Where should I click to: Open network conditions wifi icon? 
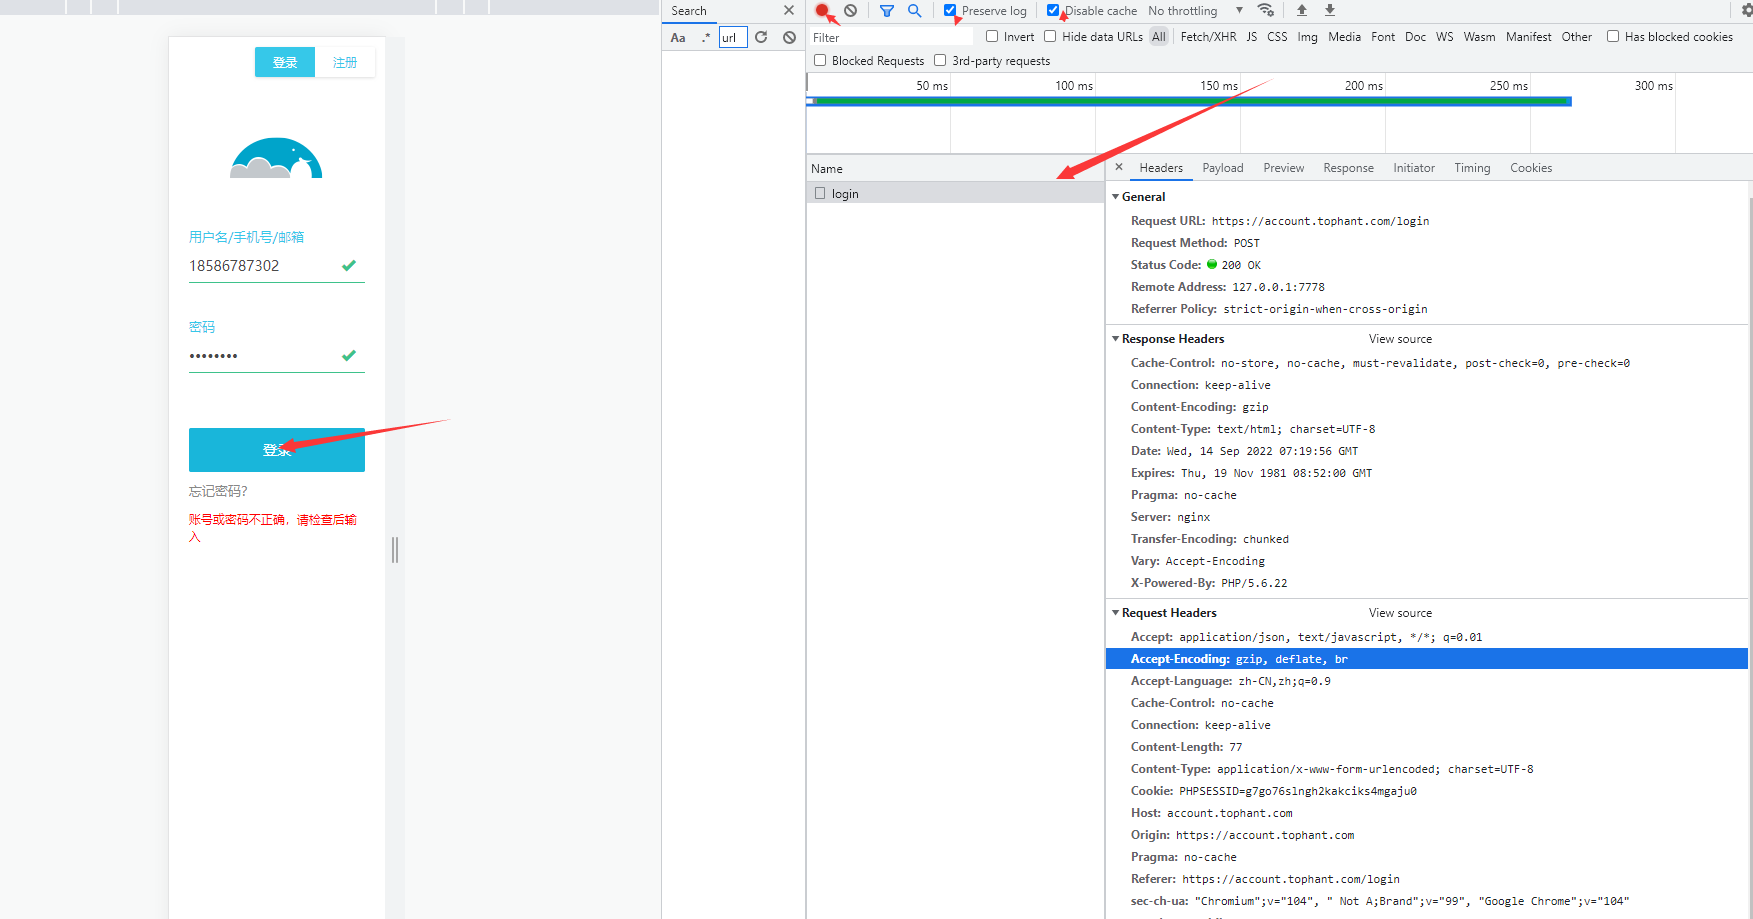tap(1266, 11)
